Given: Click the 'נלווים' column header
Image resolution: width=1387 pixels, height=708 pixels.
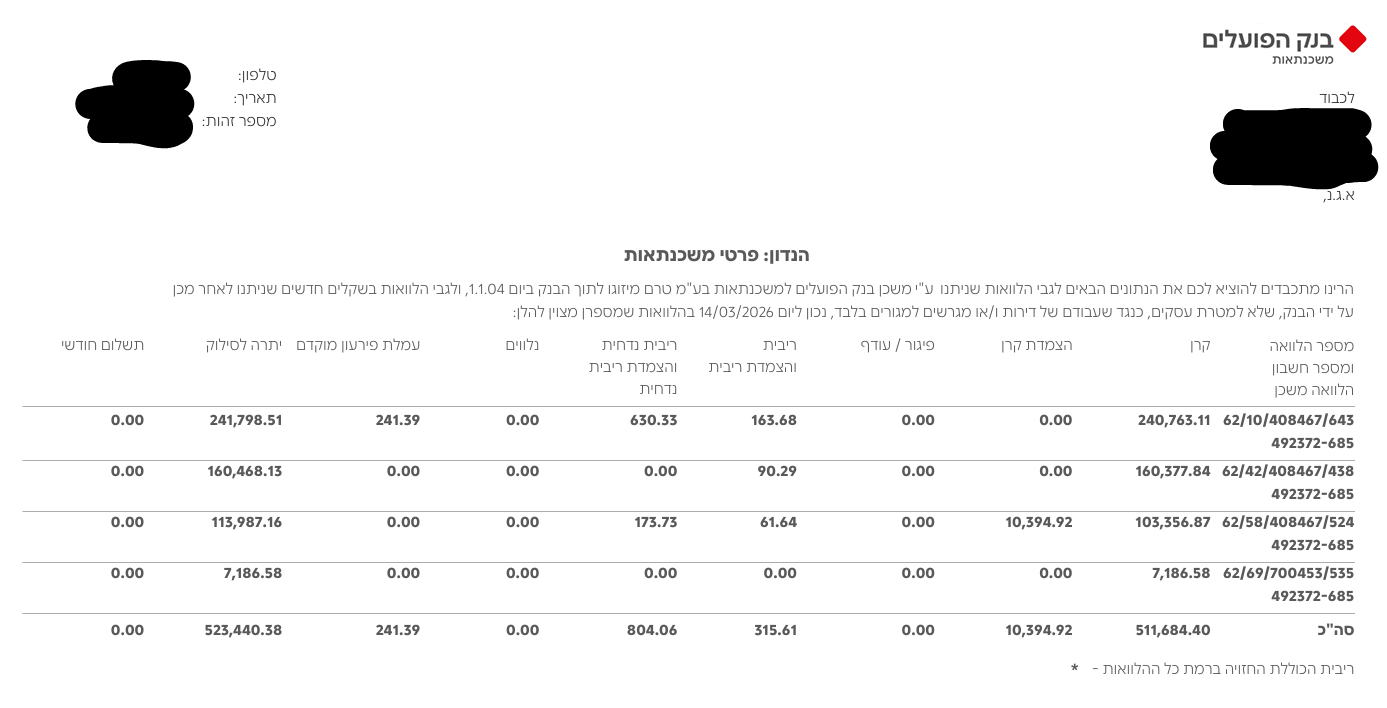Looking at the screenshot, I should coord(524,345).
